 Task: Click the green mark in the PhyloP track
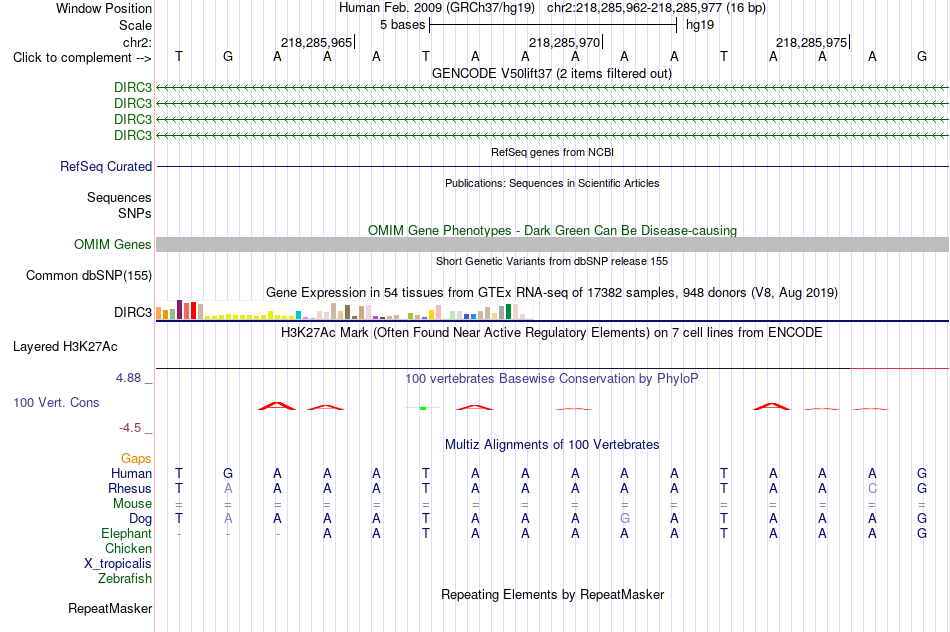point(423,408)
